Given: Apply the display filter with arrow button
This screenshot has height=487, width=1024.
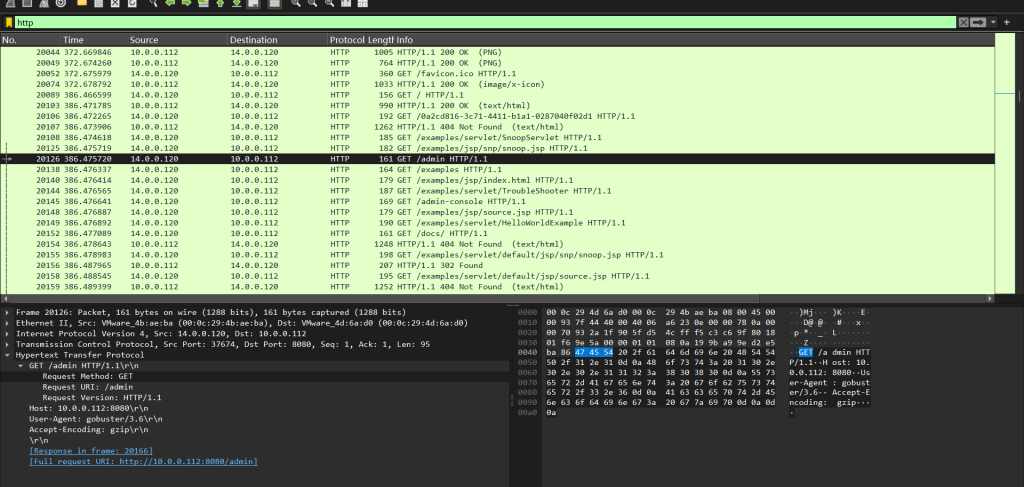Looking at the screenshot, I should coord(979,22).
